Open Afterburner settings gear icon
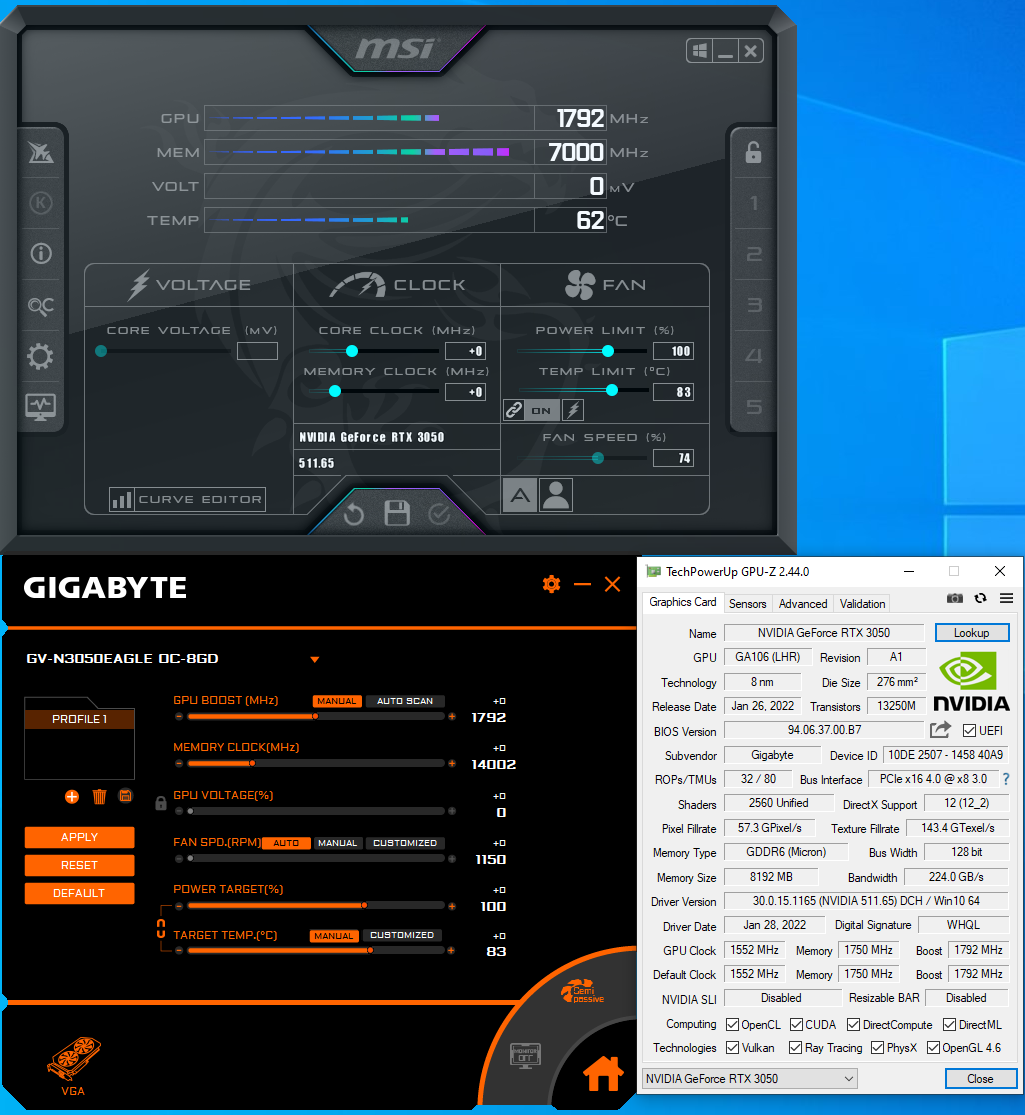The image size is (1025, 1115). click(41, 356)
